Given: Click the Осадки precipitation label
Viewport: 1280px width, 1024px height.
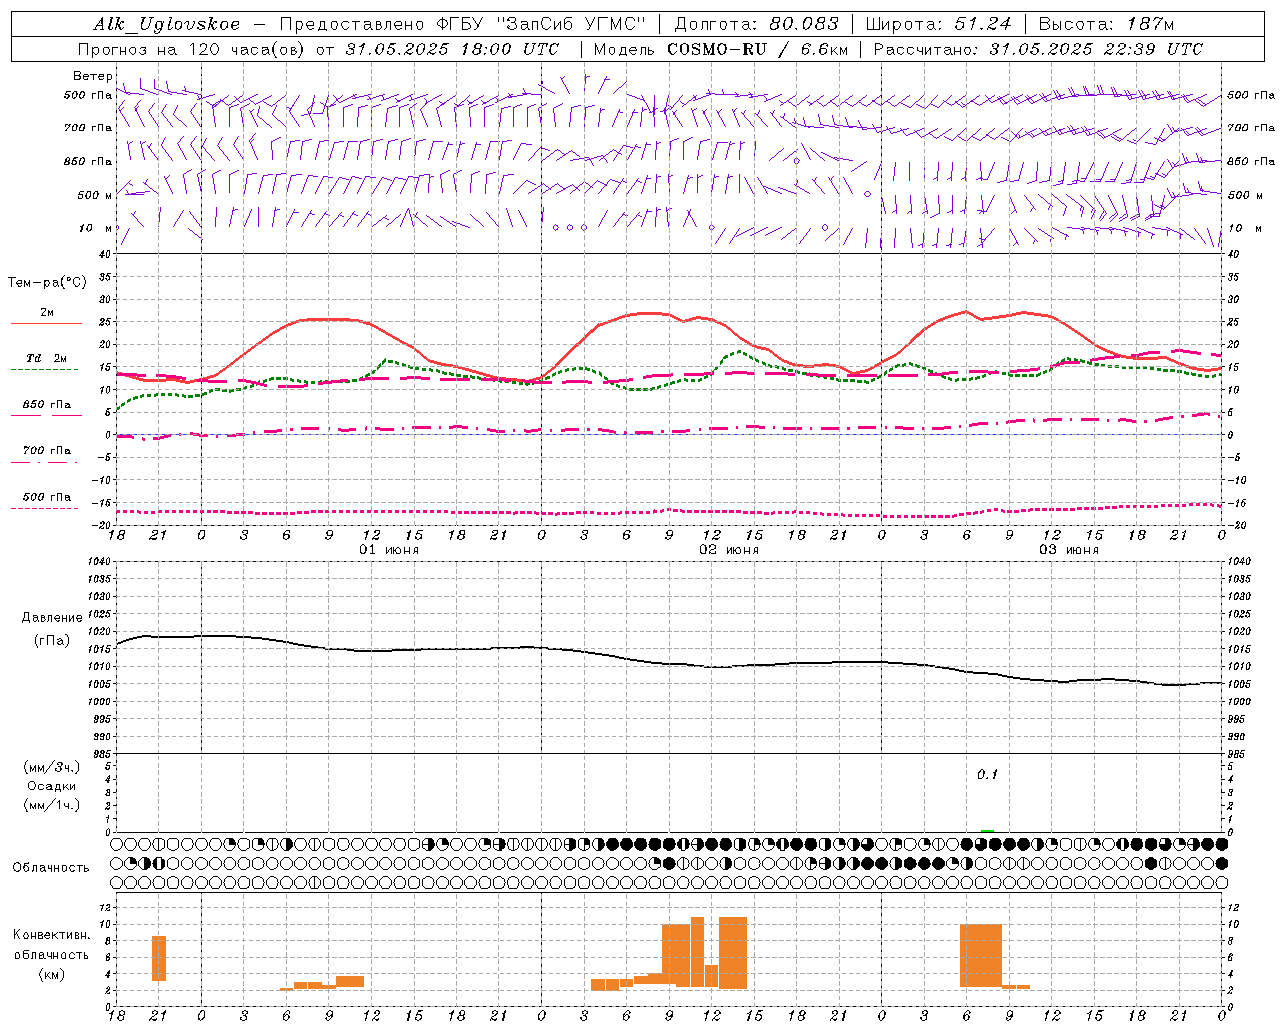Looking at the screenshot, I should coord(52,786).
